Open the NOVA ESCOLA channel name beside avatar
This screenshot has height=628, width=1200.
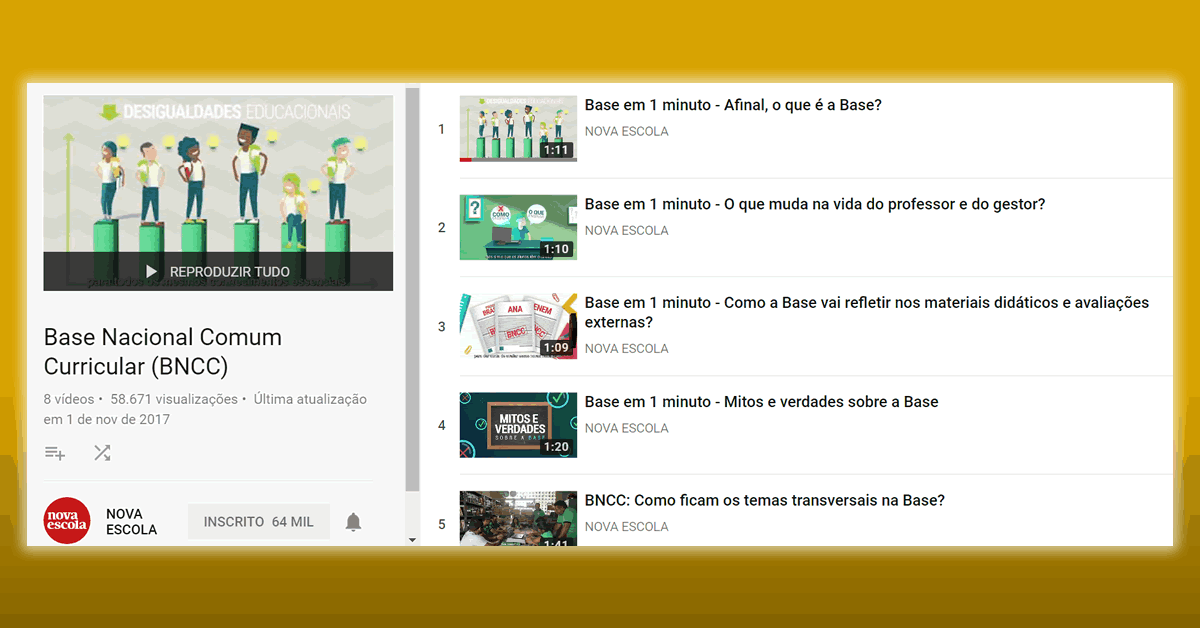pyautogui.click(x=132, y=522)
